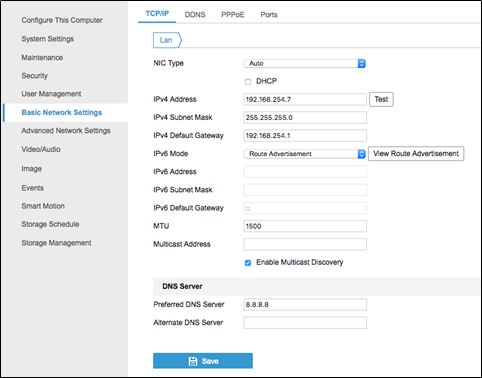The image size is (482, 378).
Task: Open the PPPoE tab
Action: [233, 15]
